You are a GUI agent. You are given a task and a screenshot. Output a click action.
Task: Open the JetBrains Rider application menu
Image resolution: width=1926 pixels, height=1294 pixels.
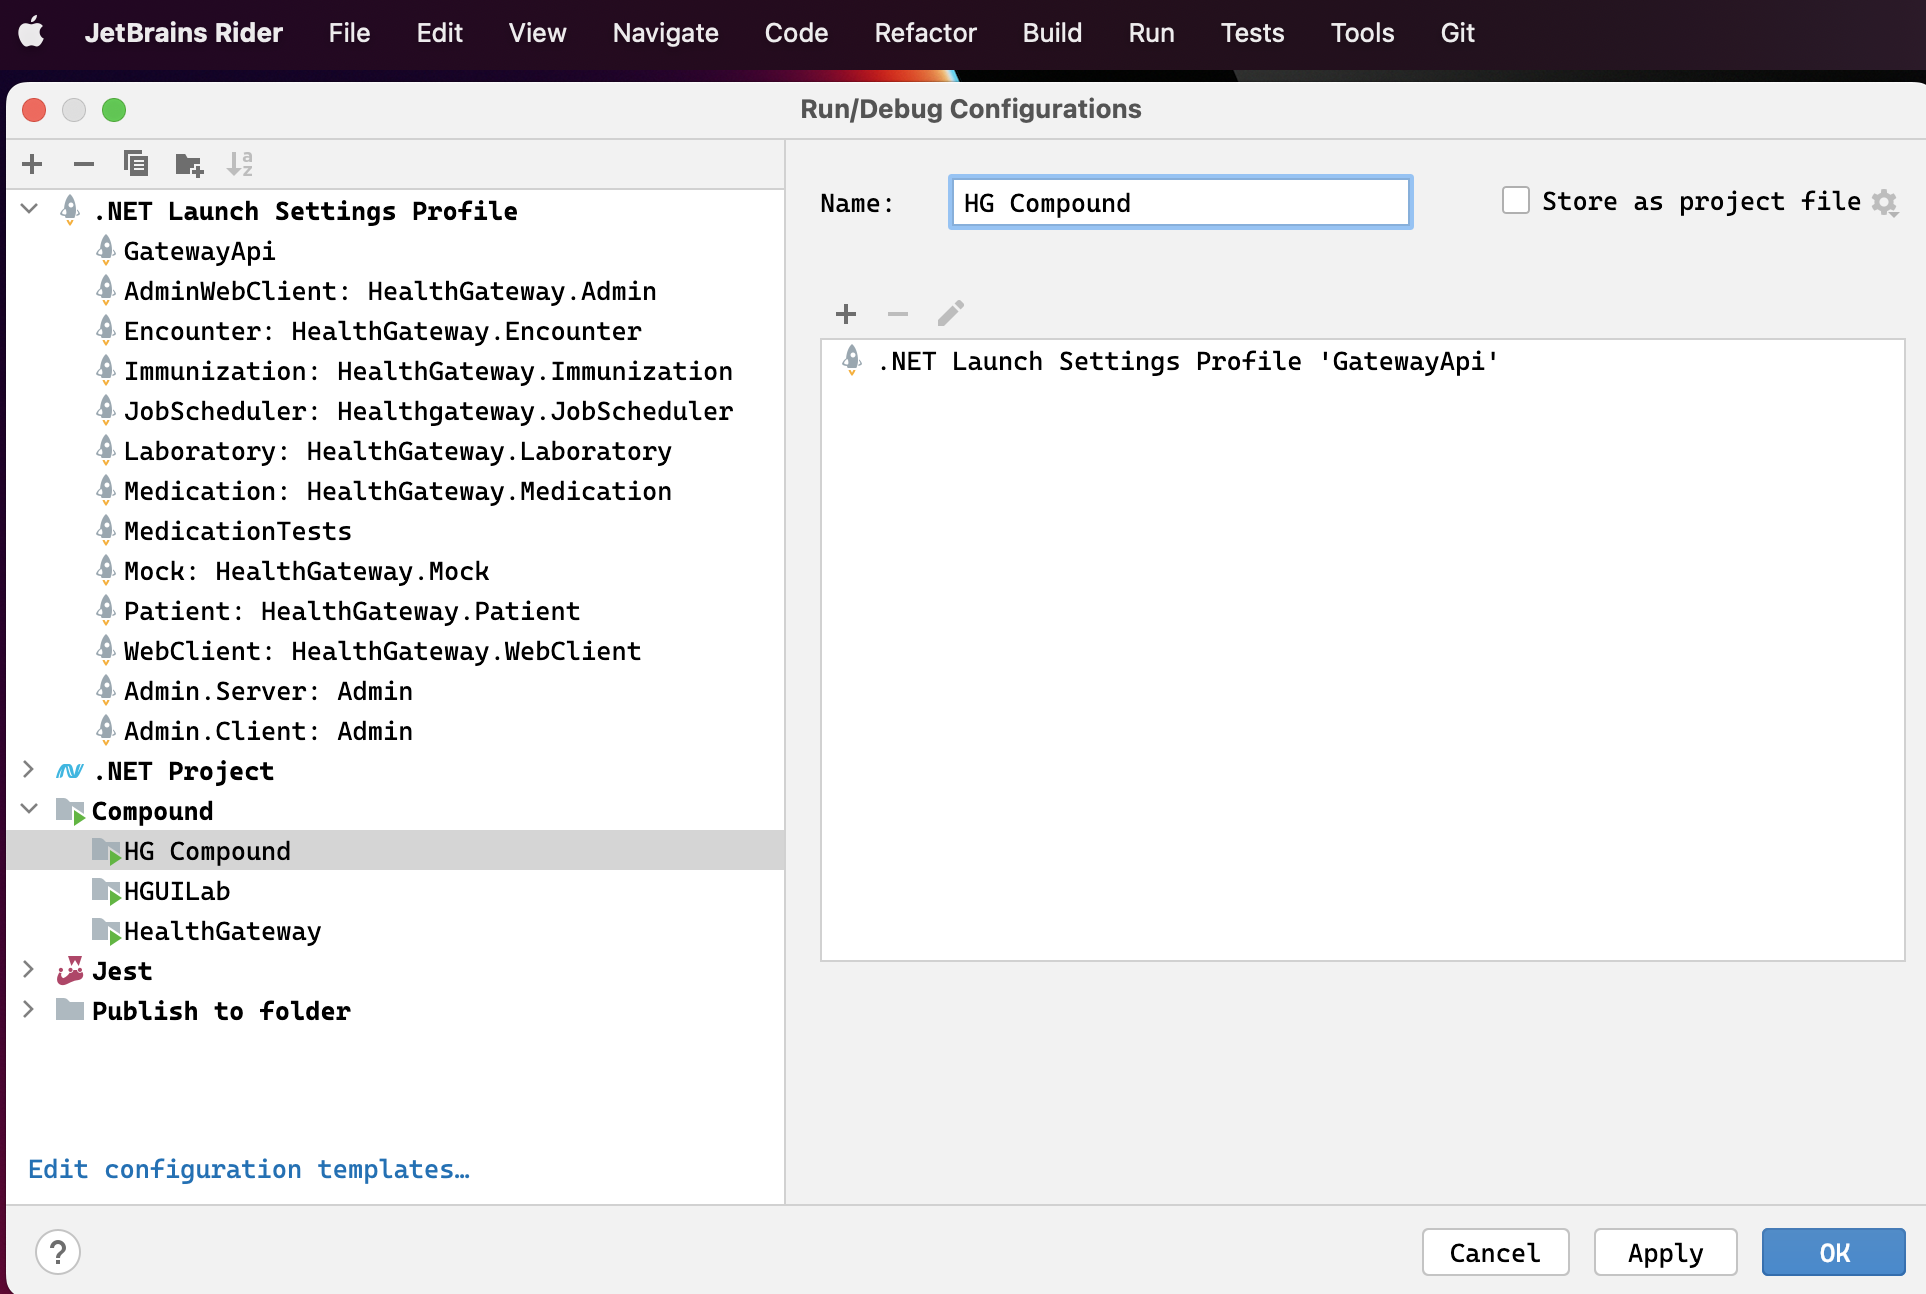point(184,33)
